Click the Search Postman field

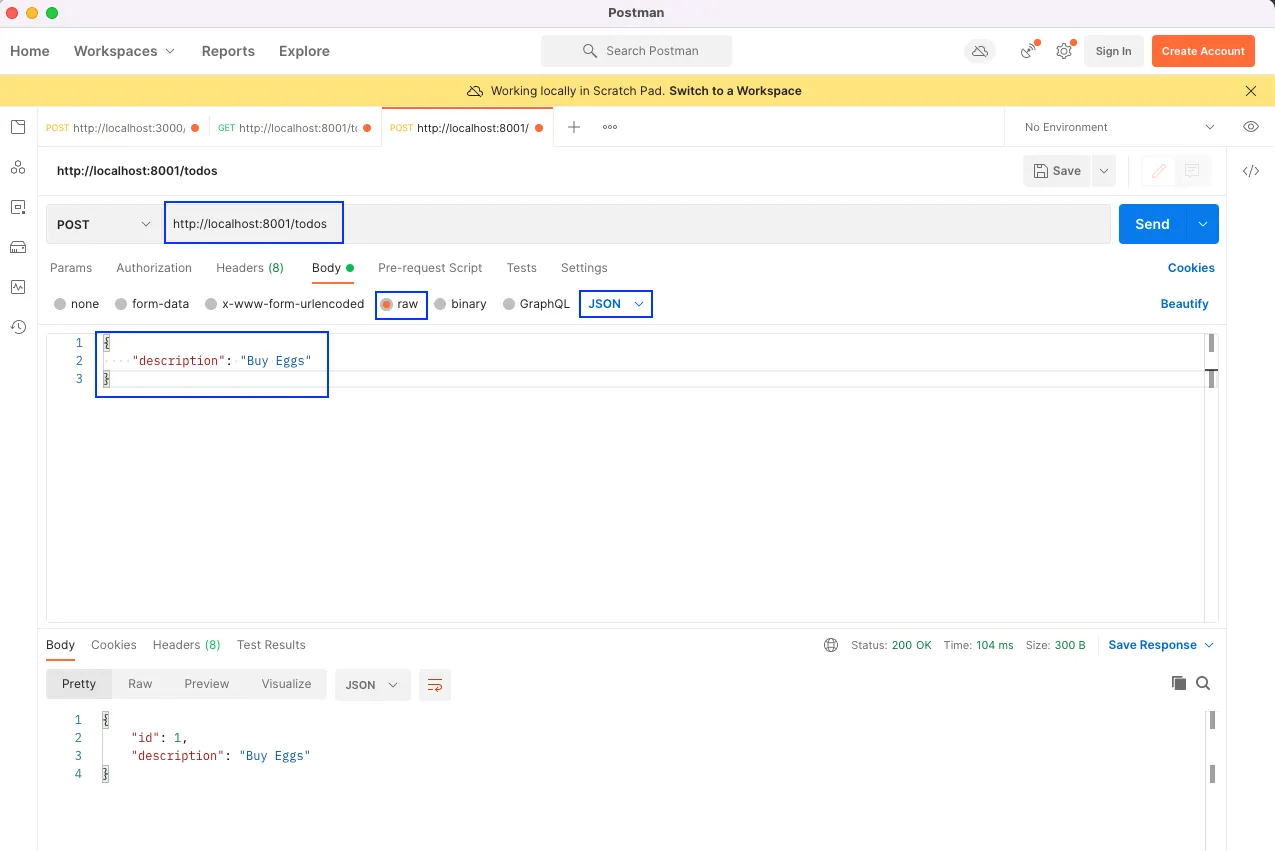636,51
